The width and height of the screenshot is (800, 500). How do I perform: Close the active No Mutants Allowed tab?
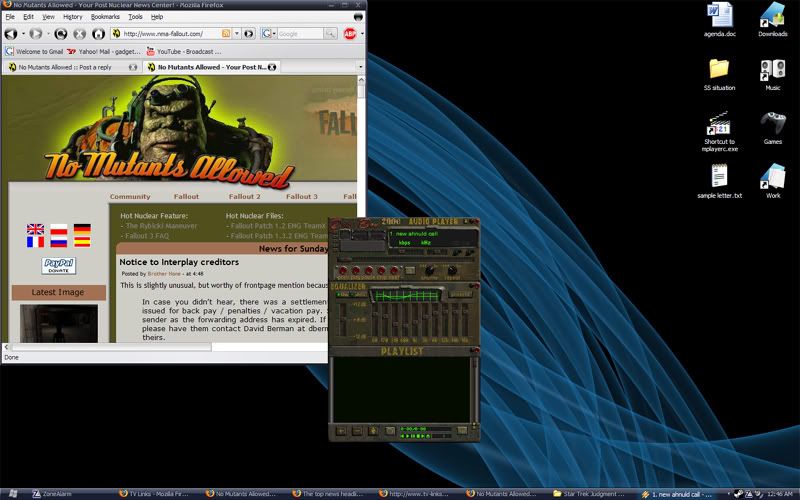pos(272,67)
